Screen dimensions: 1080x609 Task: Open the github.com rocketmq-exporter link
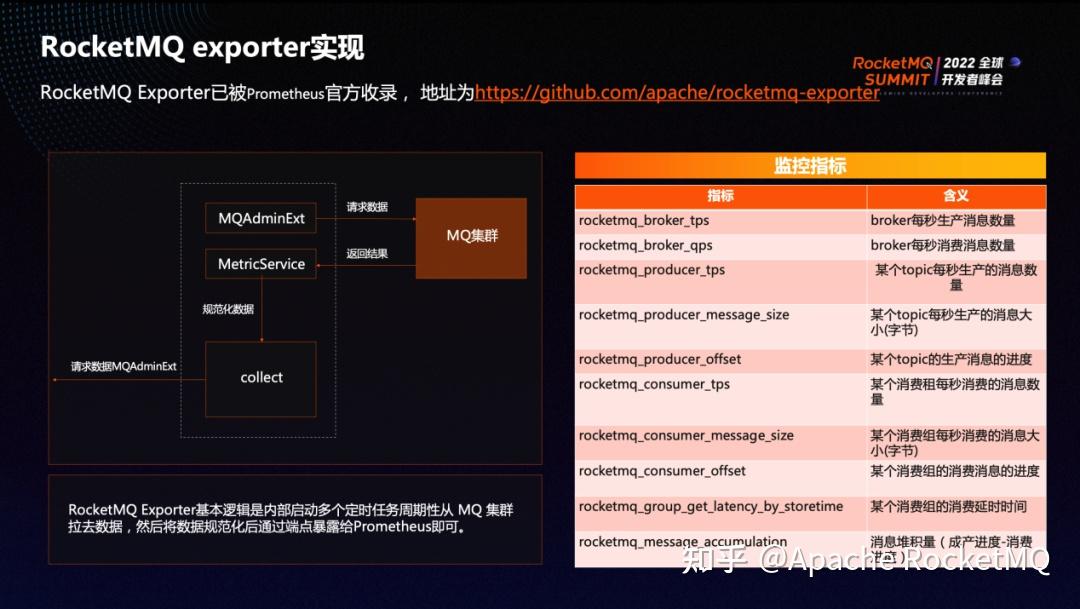[x=678, y=93]
